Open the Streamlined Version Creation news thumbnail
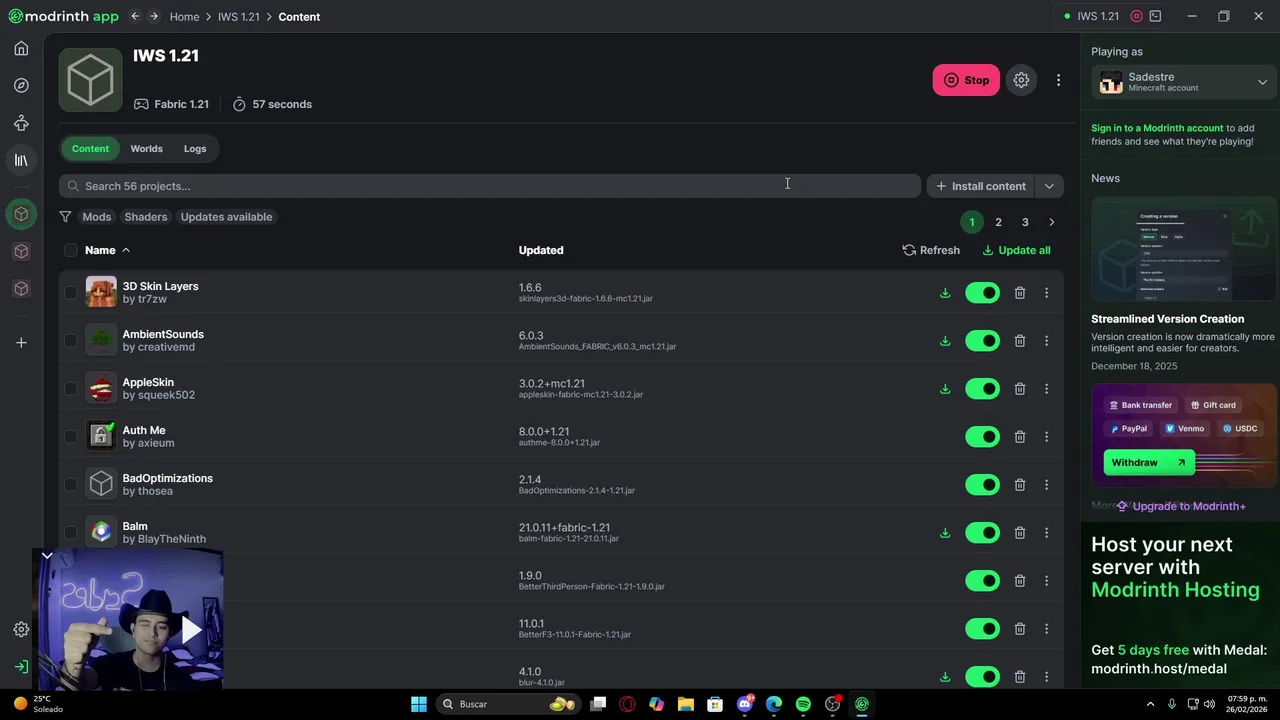Image resolution: width=1280 pixels, height=720 pixels. [1184, 249]
